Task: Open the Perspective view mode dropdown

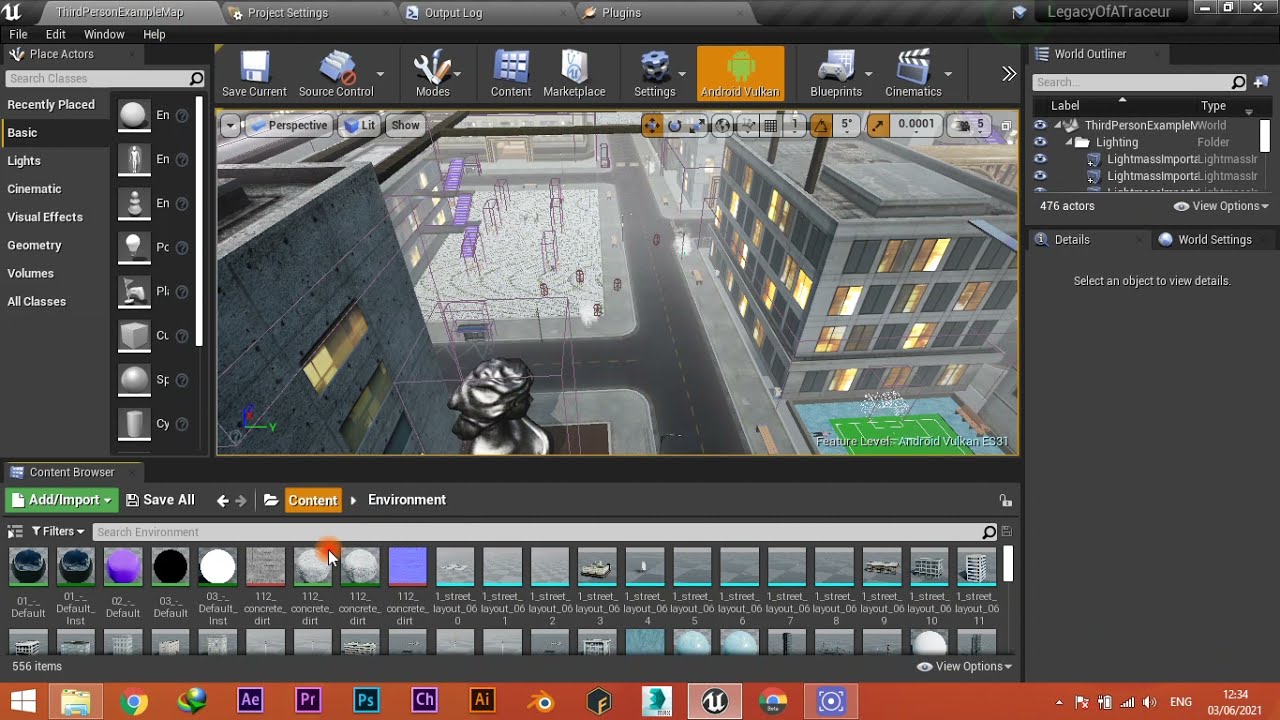Action: [x=288, y=125]
